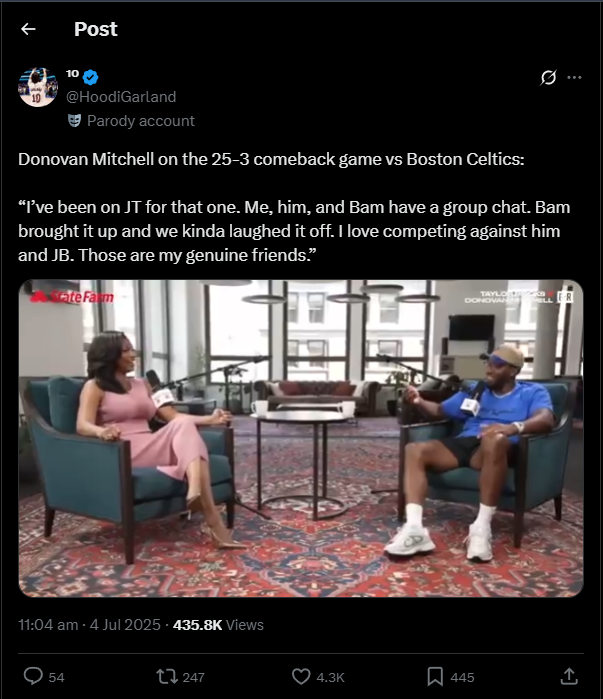Click the Parody account label
This screenshot has height=699, width=603.
(141, 121)
